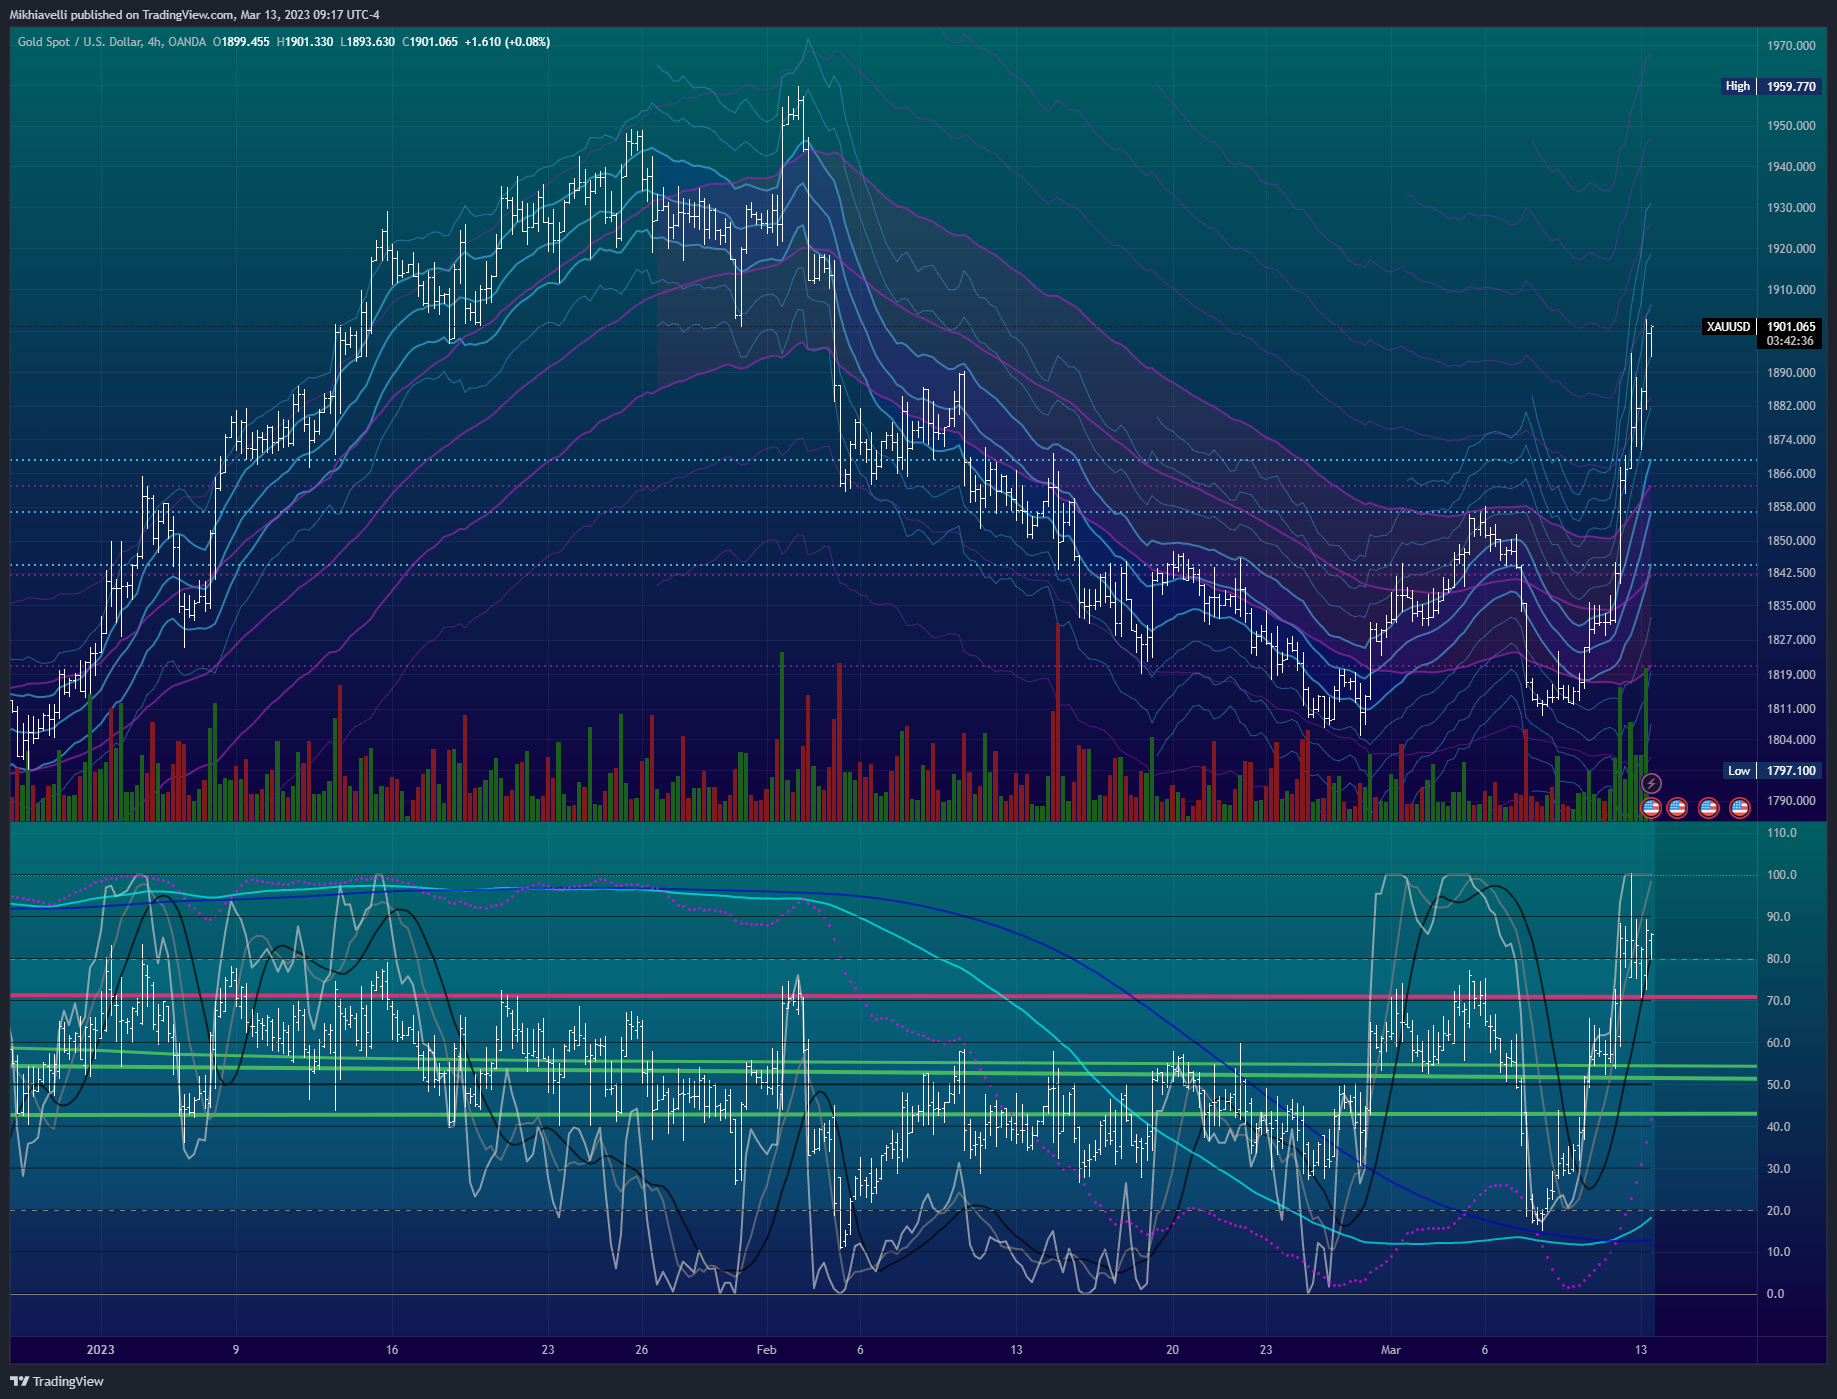The width and height of the screenshot is (1837, 1399).
Task: Click the XAUUSD symbol label on the chart
Action: point(1729,327)
